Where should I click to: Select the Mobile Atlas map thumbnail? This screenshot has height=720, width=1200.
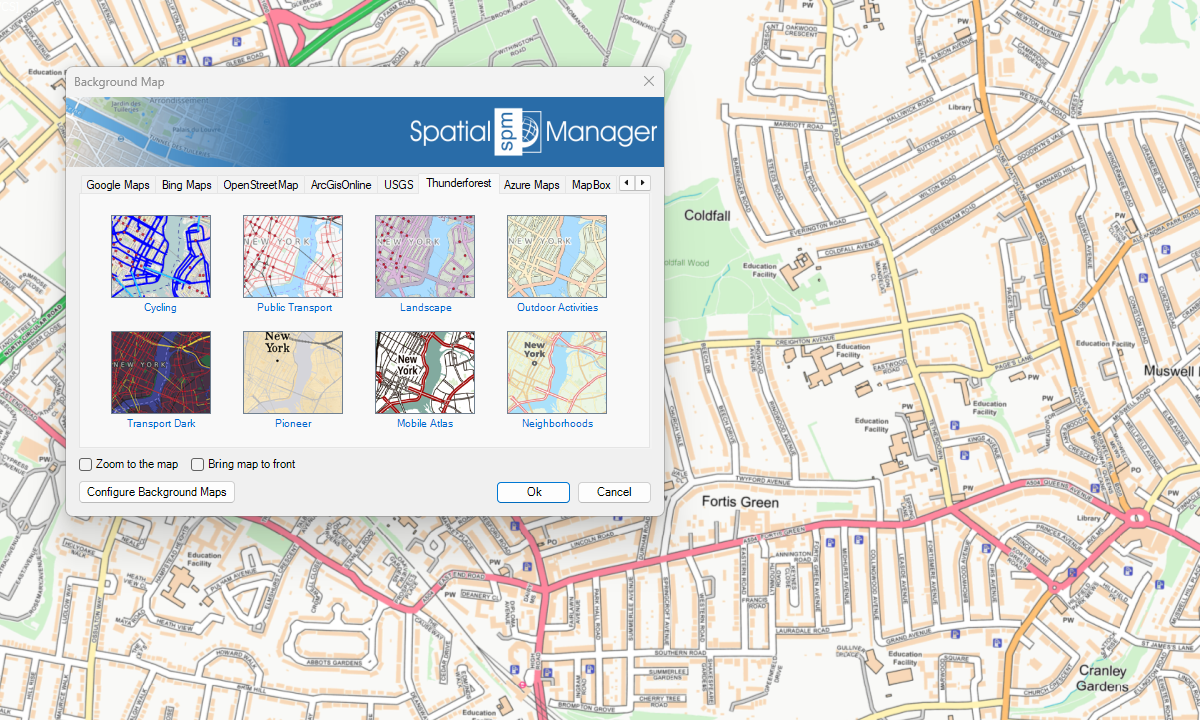(424, 372)
